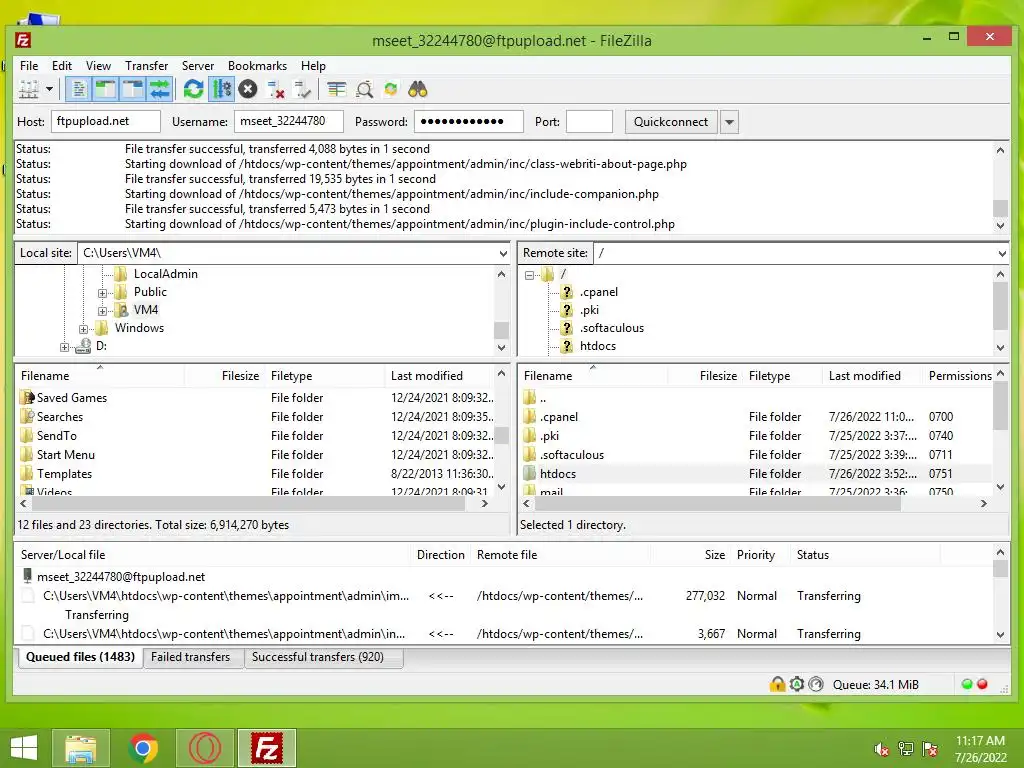Open the Bookmarks menu
The image size is (1024, 768).
(x=257, y=66)
